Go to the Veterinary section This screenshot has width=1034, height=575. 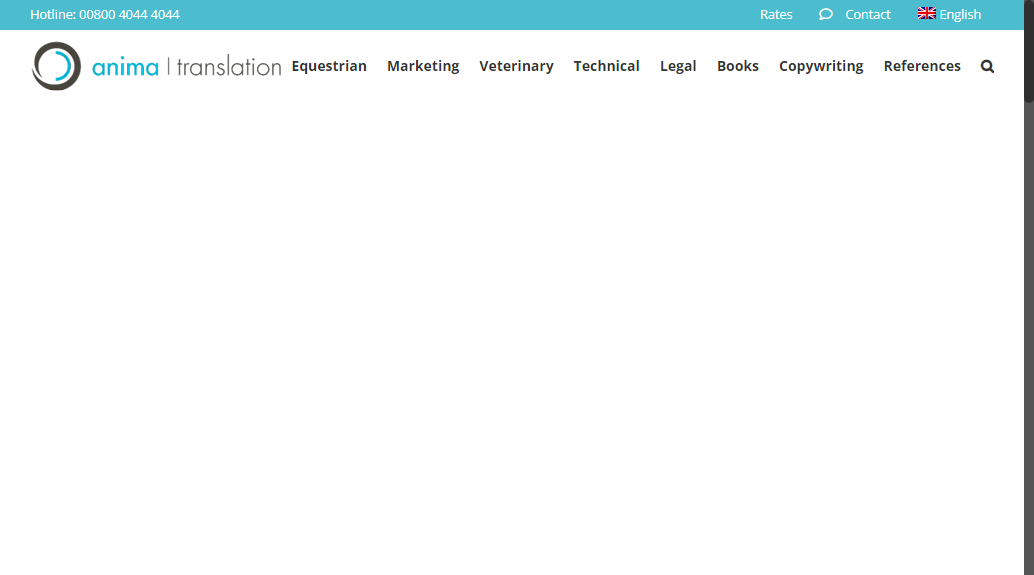[x=516, y=66]
